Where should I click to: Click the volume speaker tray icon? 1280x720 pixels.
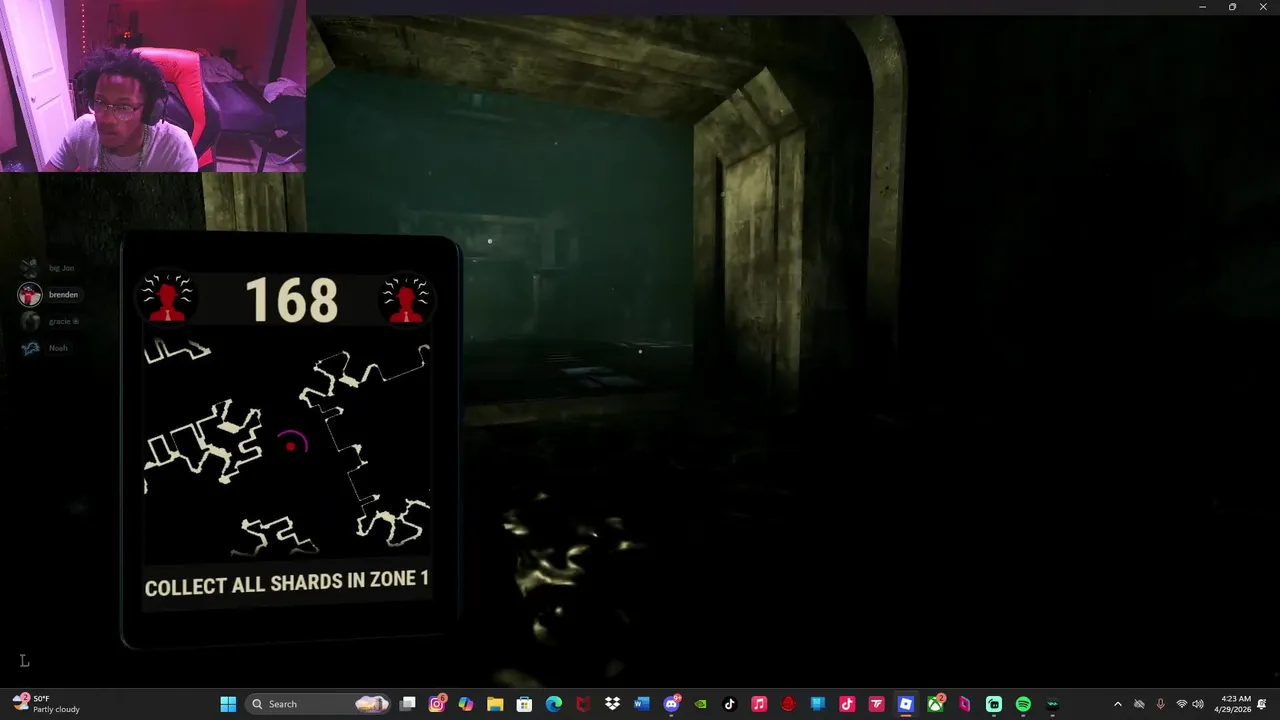(x=1198, y=704)
